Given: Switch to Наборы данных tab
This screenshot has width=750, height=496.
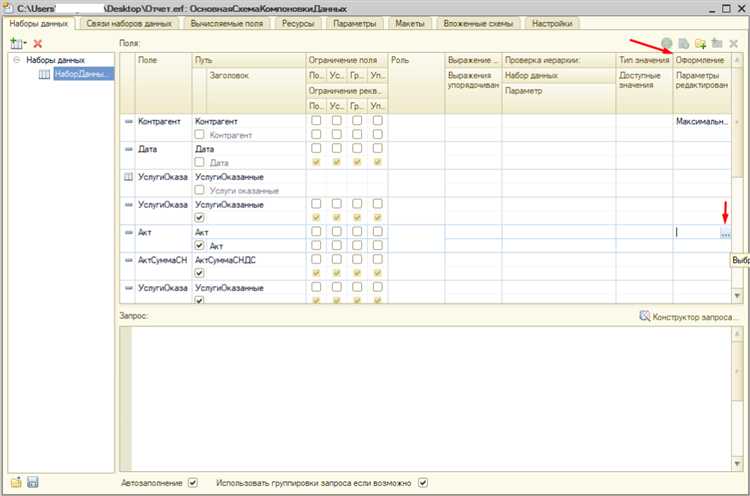Looking at the screenshot, I should point(39,23).
